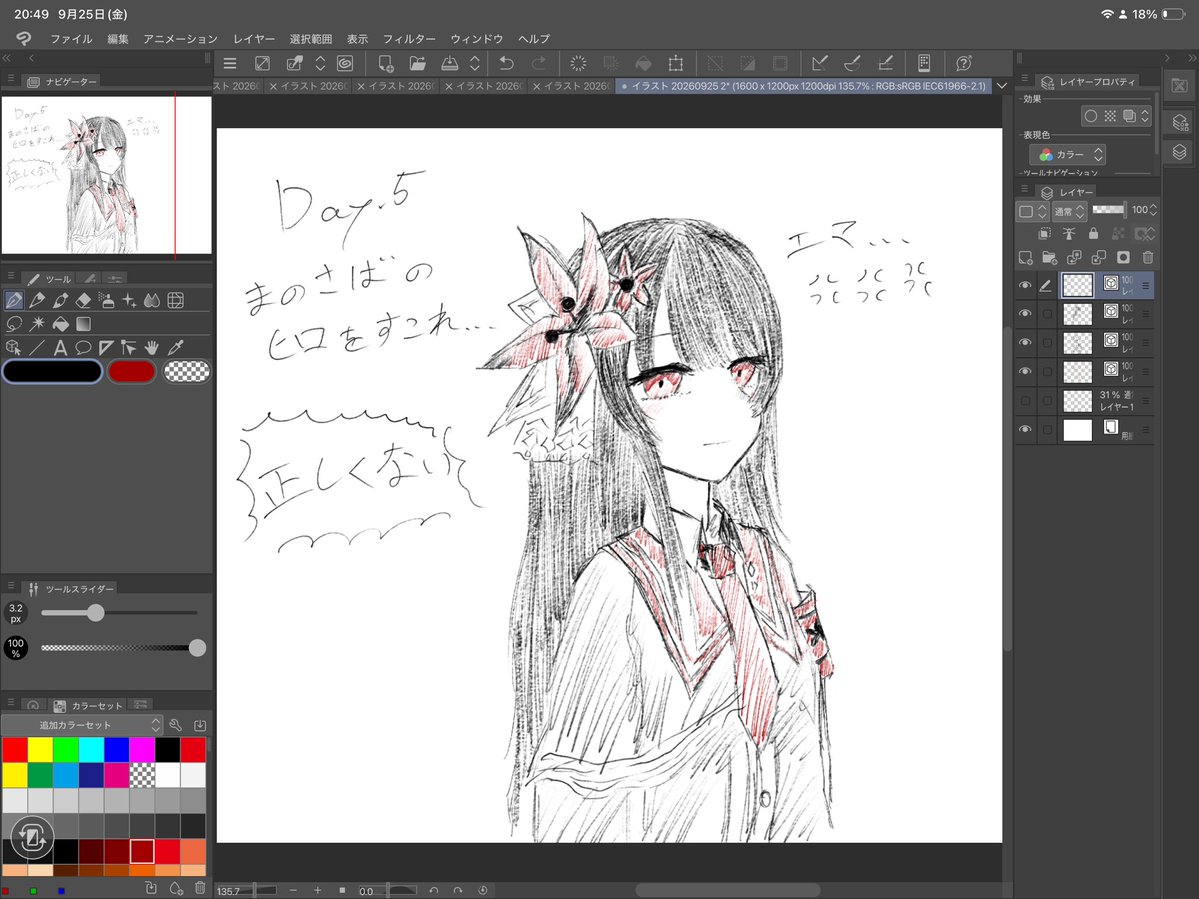
Task: Expand arrows beside the save icon in command bar
Action: tap(474, 63)
